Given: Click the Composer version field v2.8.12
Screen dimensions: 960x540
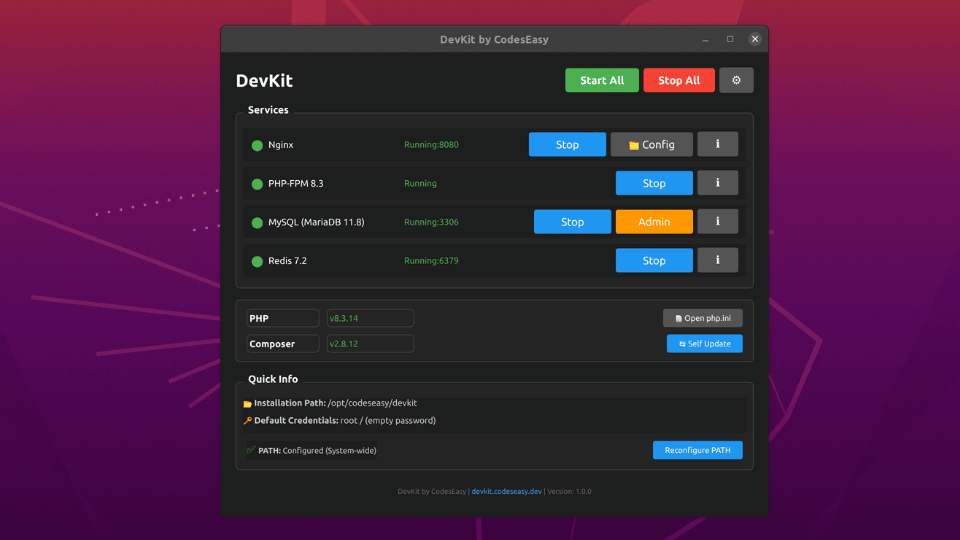Looking at the screenshot, I should click(x=370, y=343).
